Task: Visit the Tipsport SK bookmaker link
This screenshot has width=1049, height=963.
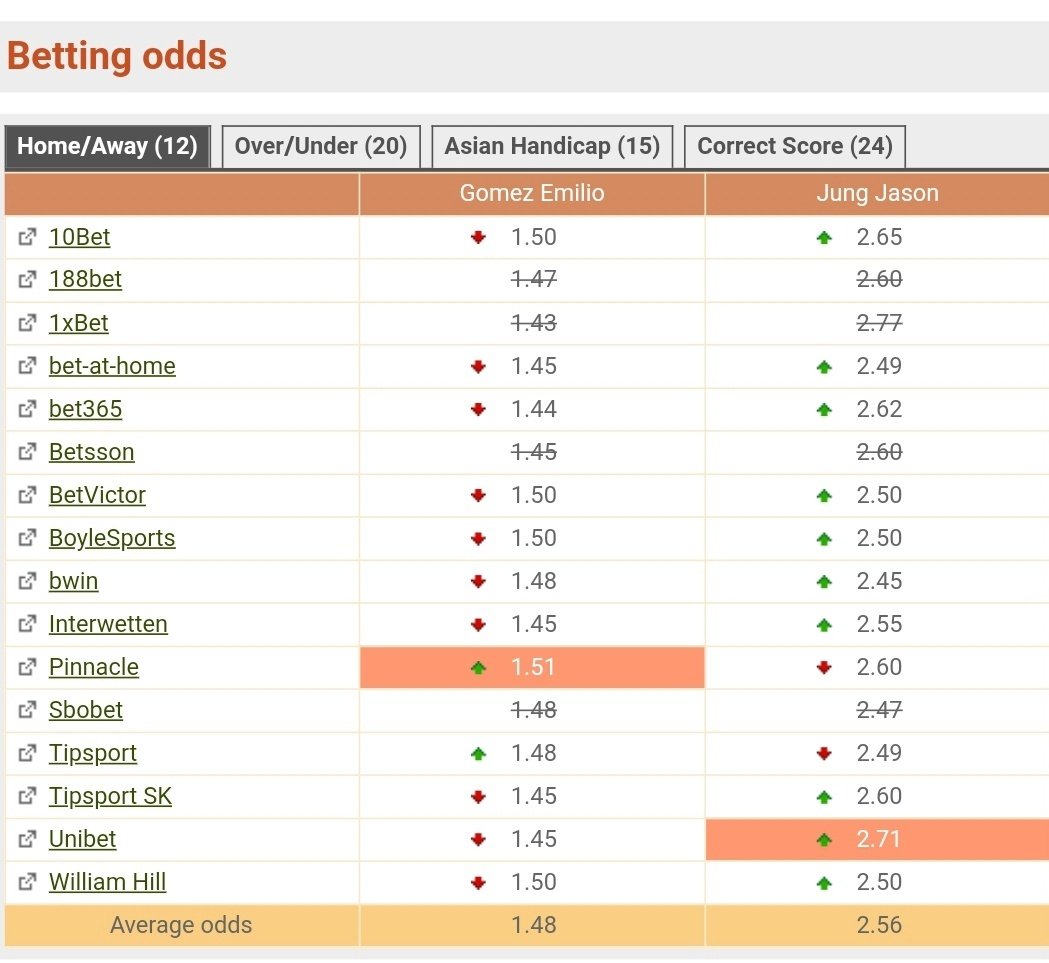Action: pos(110,797)
